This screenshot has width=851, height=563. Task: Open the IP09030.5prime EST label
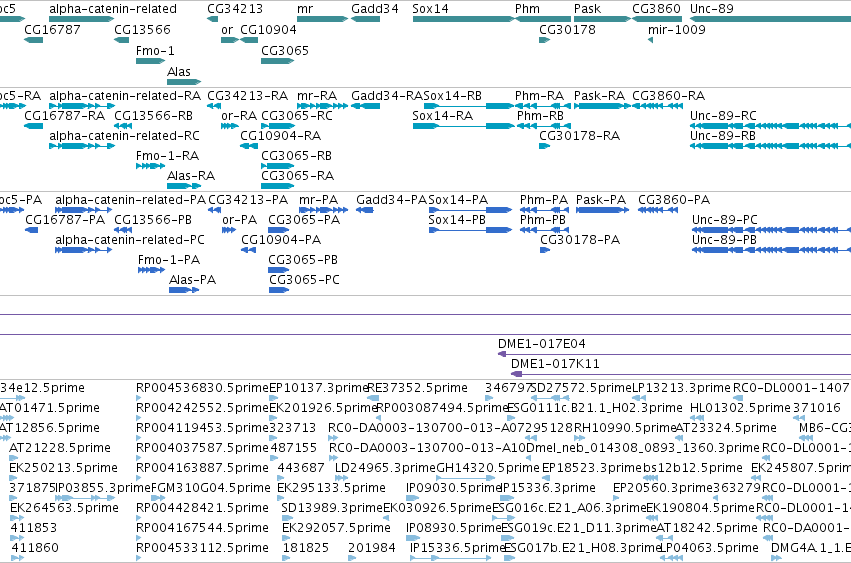[x=454, y=488]
